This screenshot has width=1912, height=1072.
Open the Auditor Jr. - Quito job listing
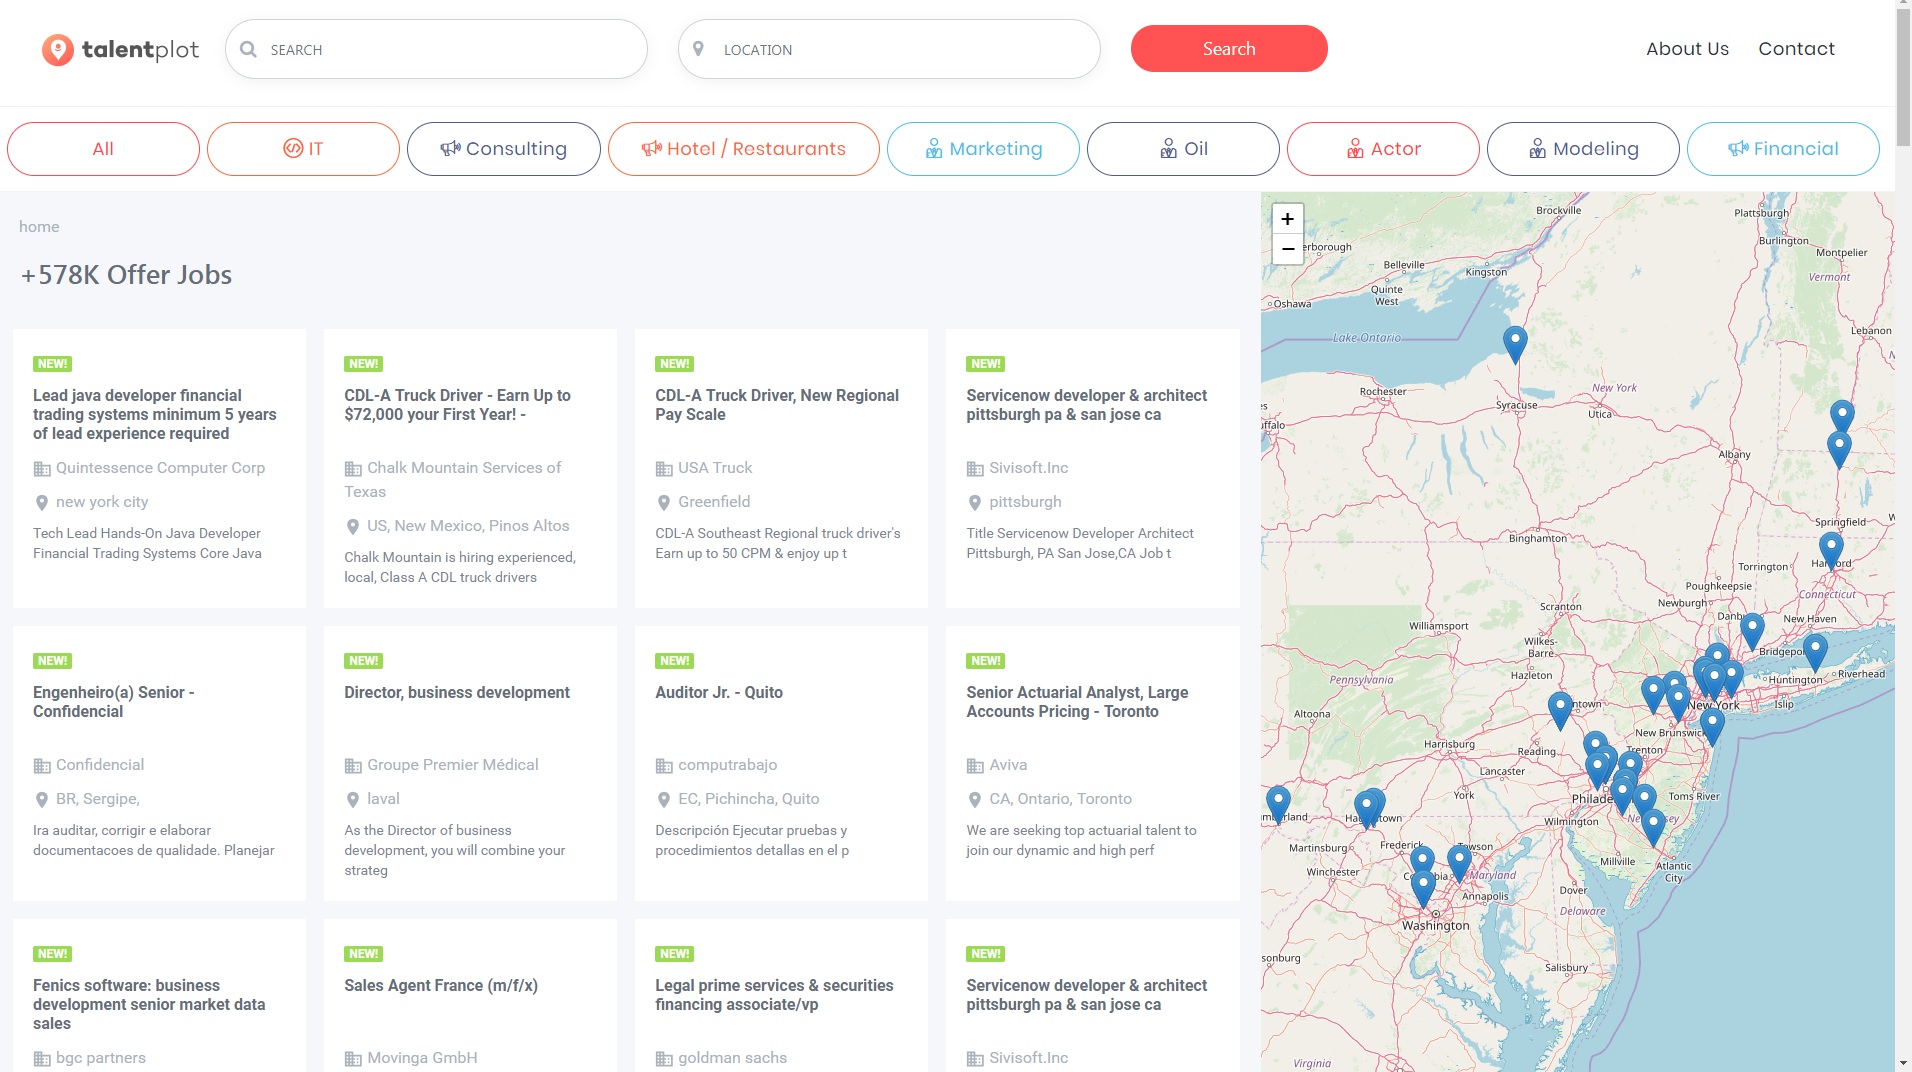[718, 692]
